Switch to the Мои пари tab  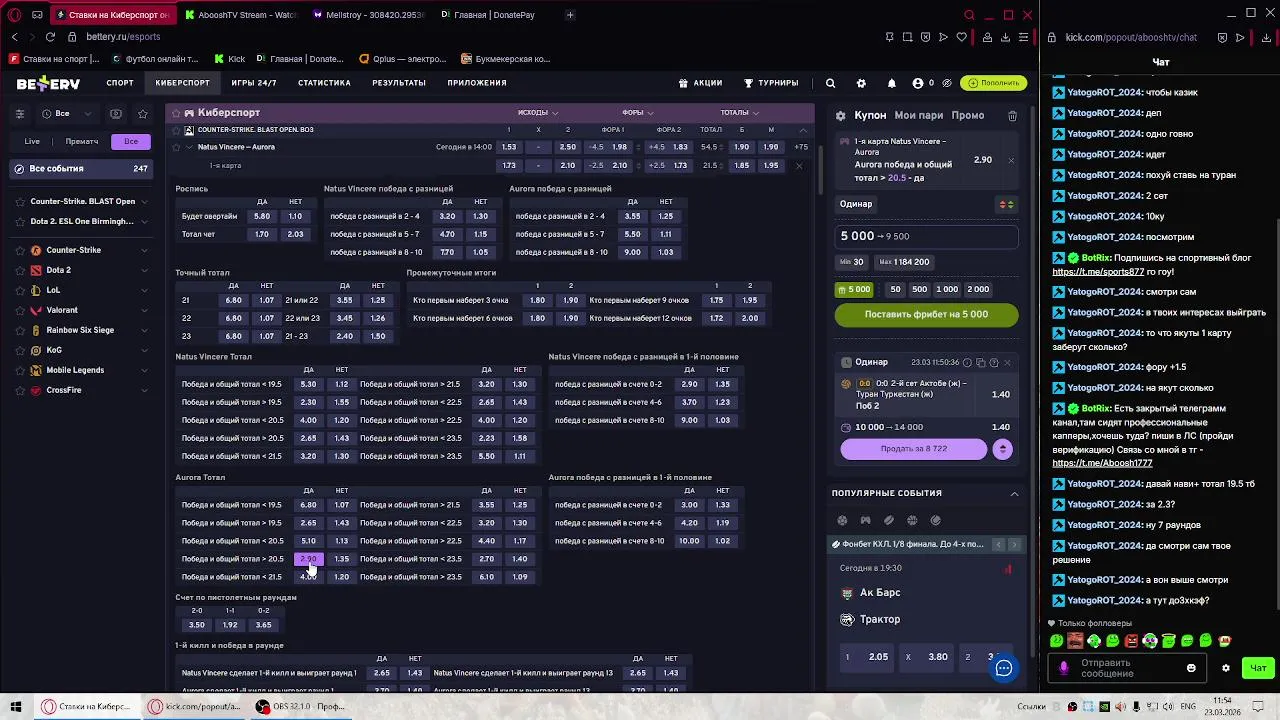(x=919, y=116)
